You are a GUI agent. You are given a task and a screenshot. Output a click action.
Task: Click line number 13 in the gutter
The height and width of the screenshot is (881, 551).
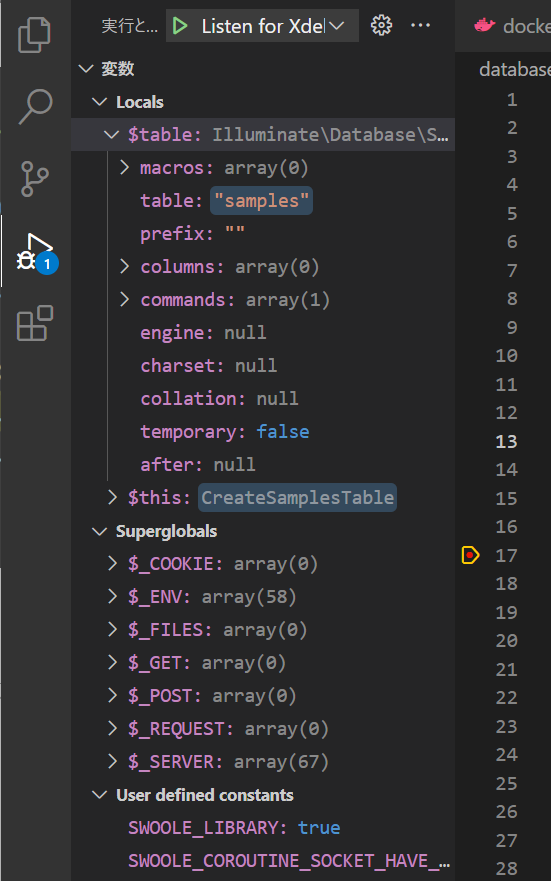point(506,441)
